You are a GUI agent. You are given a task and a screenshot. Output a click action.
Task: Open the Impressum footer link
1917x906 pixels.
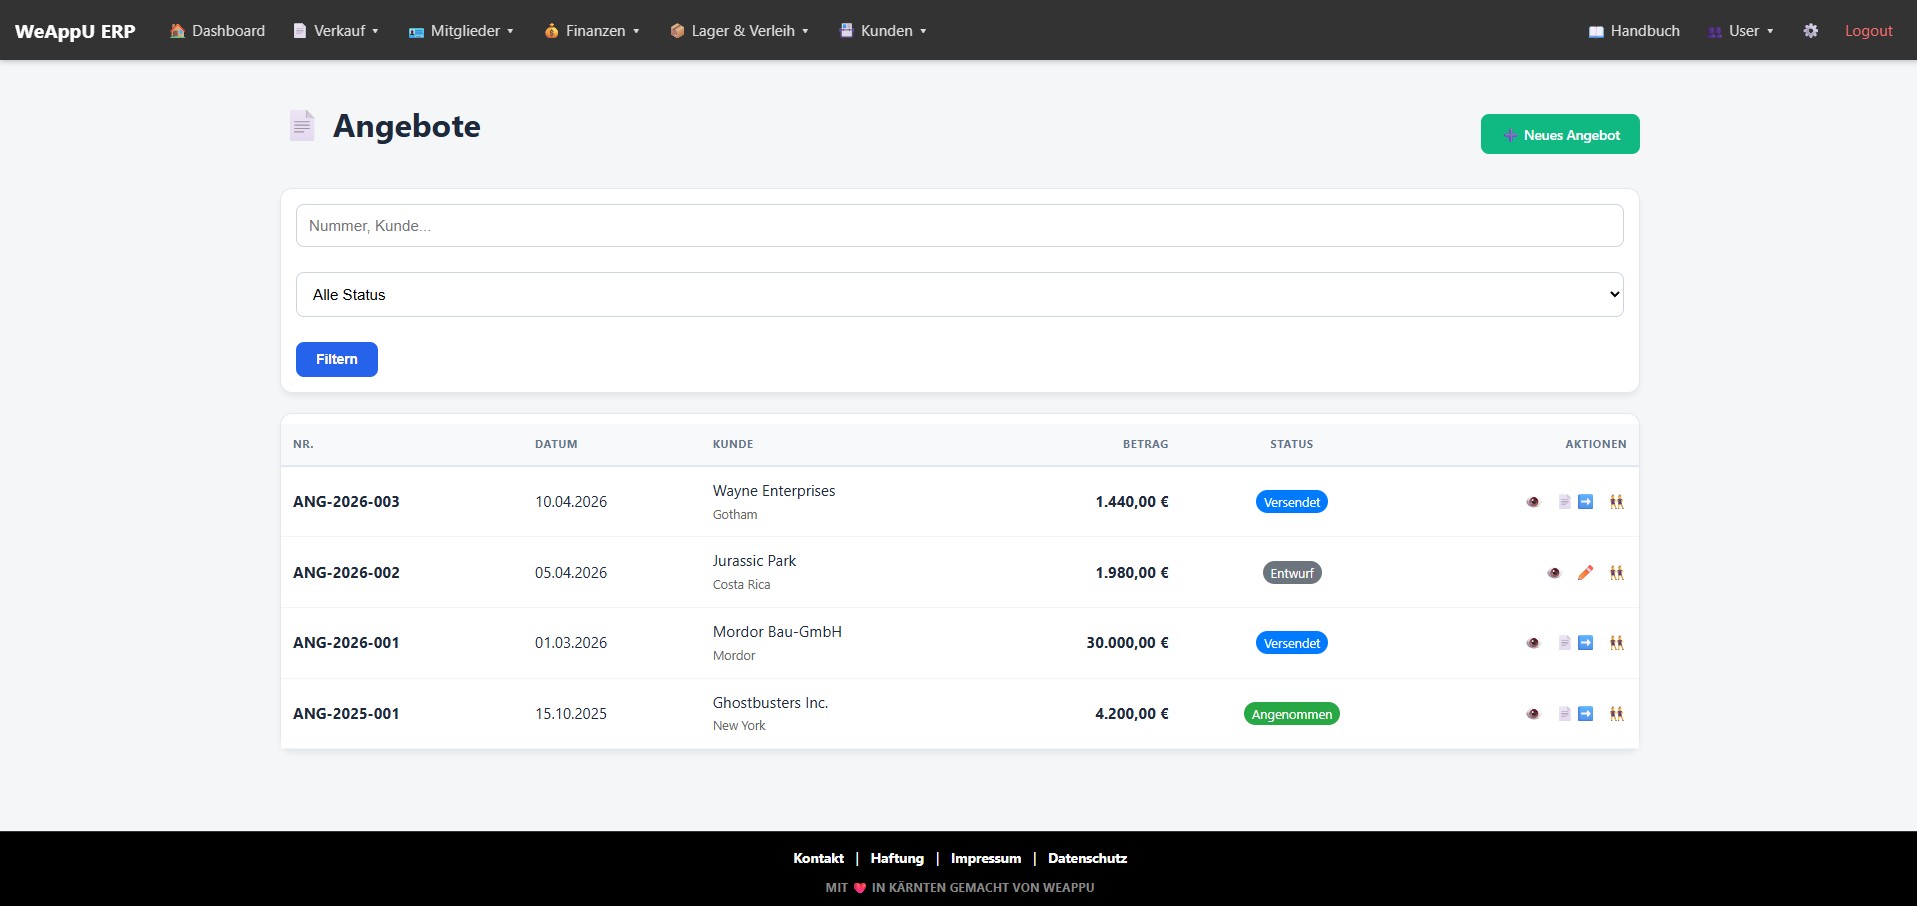coord(986,858)
